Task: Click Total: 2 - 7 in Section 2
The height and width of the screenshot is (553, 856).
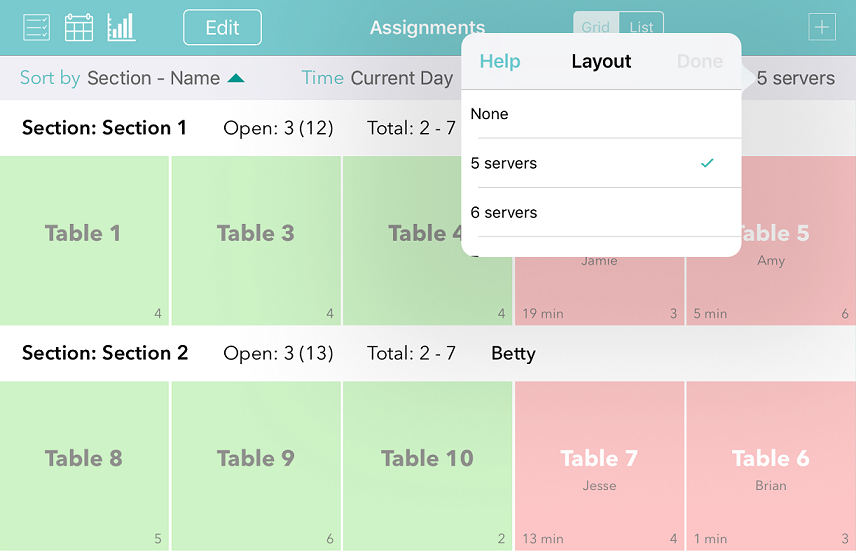Action: point(411,354)
